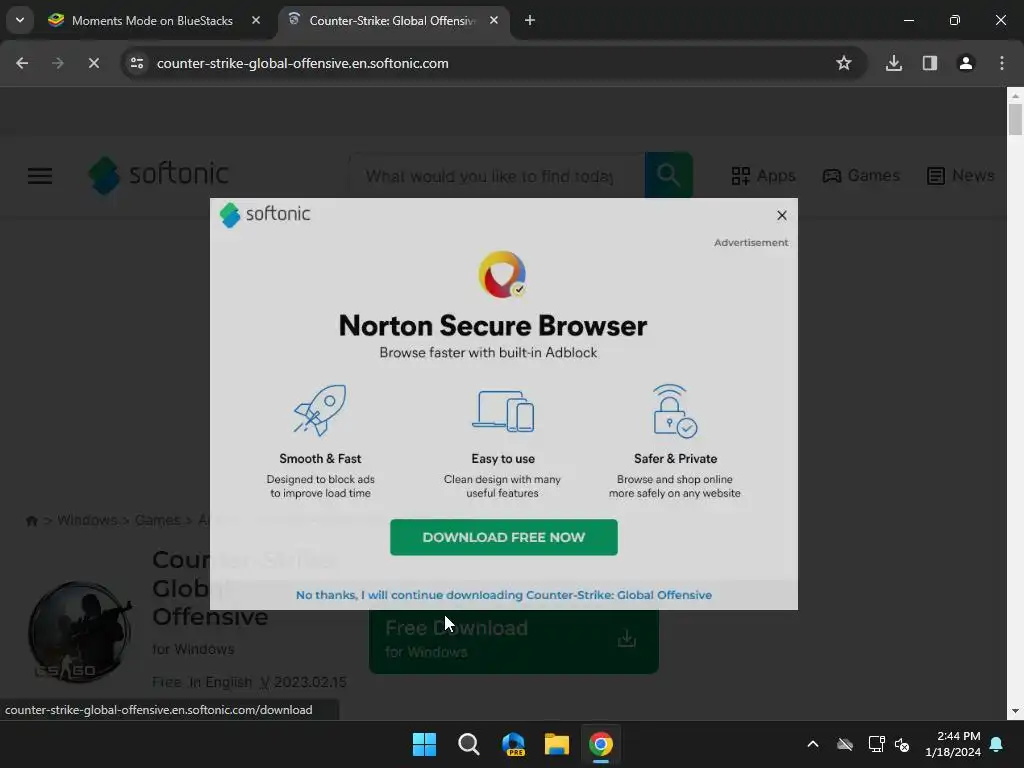Viewport: 1024px width, 768px height.
Task: Click Windows in the breadcrumb
Action: (x=87, y=520)
